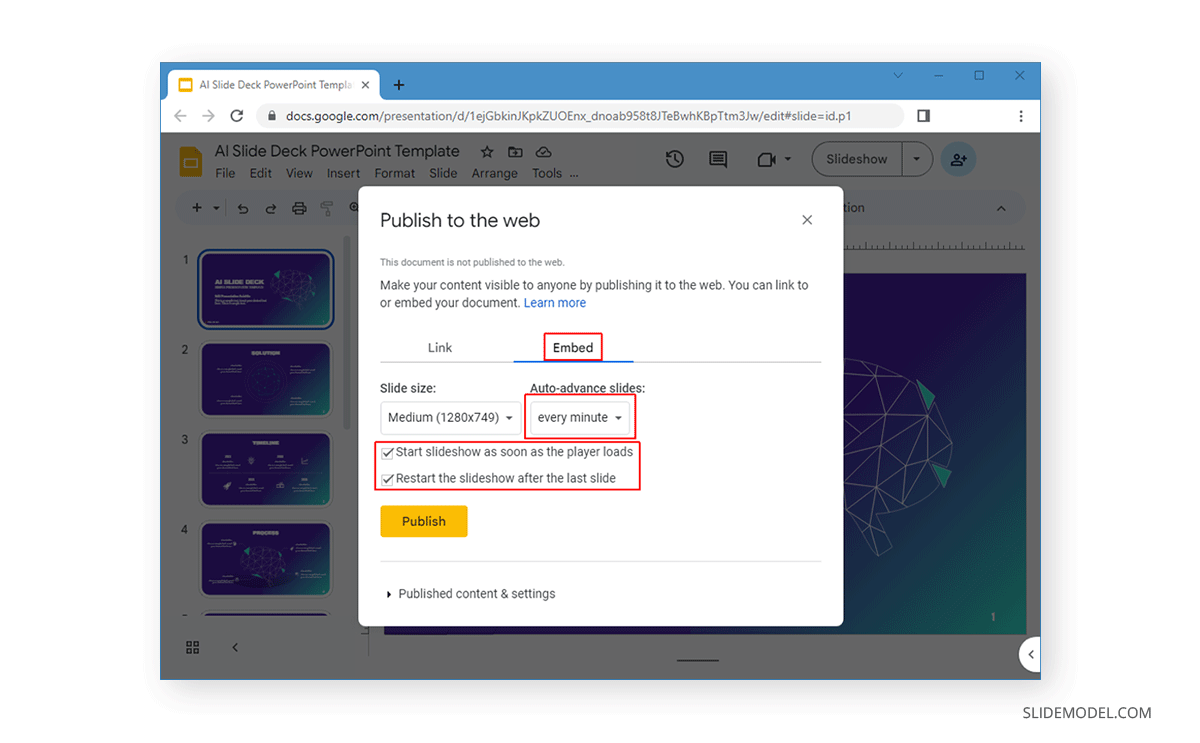Viewport: 1200px width, 743px height.
Task: Open the Slide size dropdown
Action: pyautogui.click(x=450, y=417)
